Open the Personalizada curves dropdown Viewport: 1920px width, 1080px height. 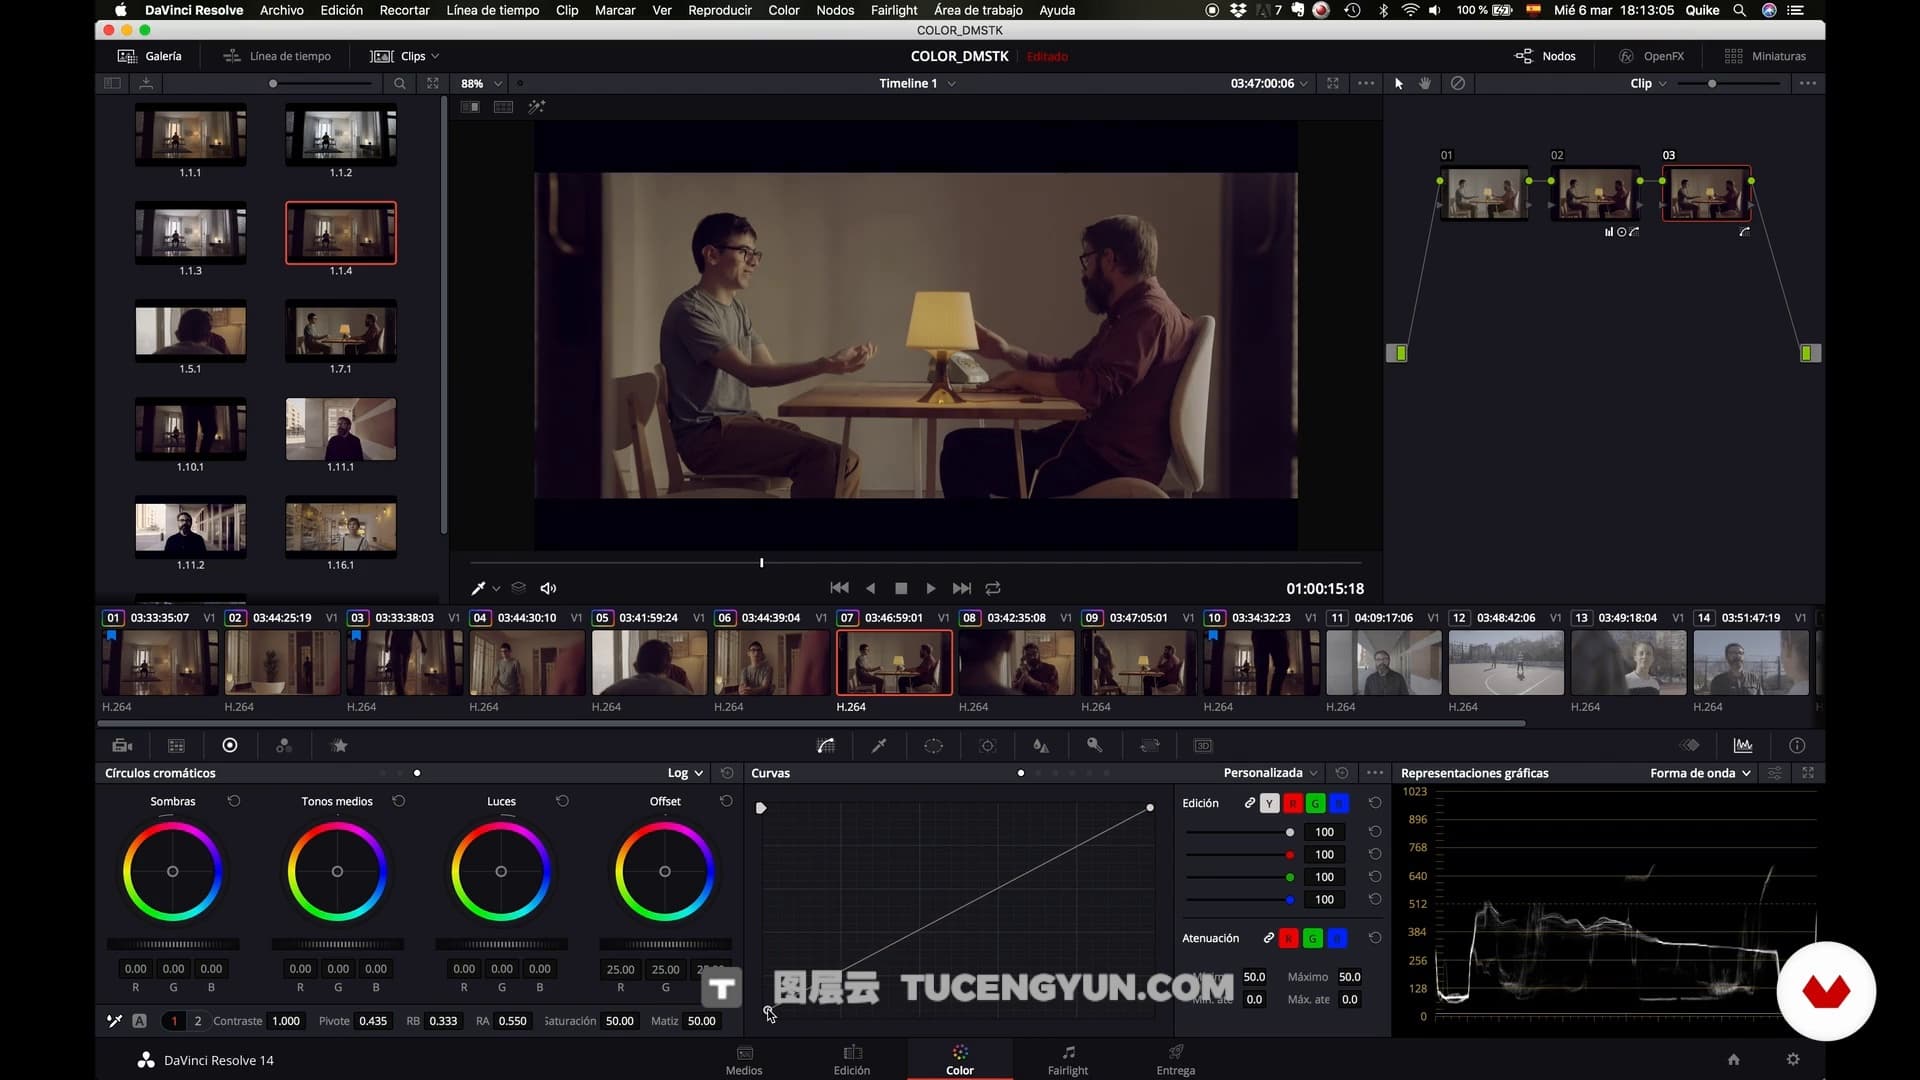pyautogui.click(x=1270, y=773)
